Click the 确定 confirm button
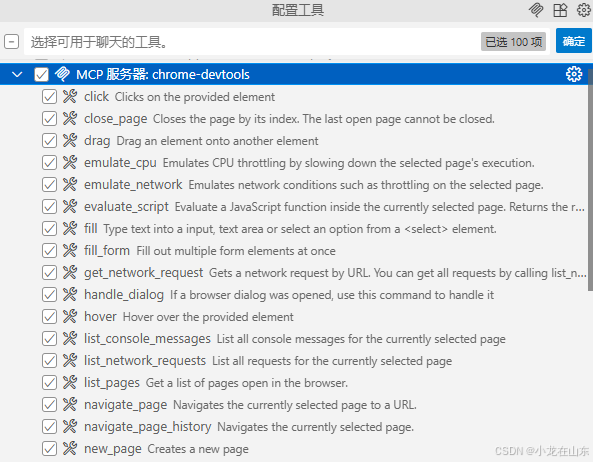 [x=573, y=41]
